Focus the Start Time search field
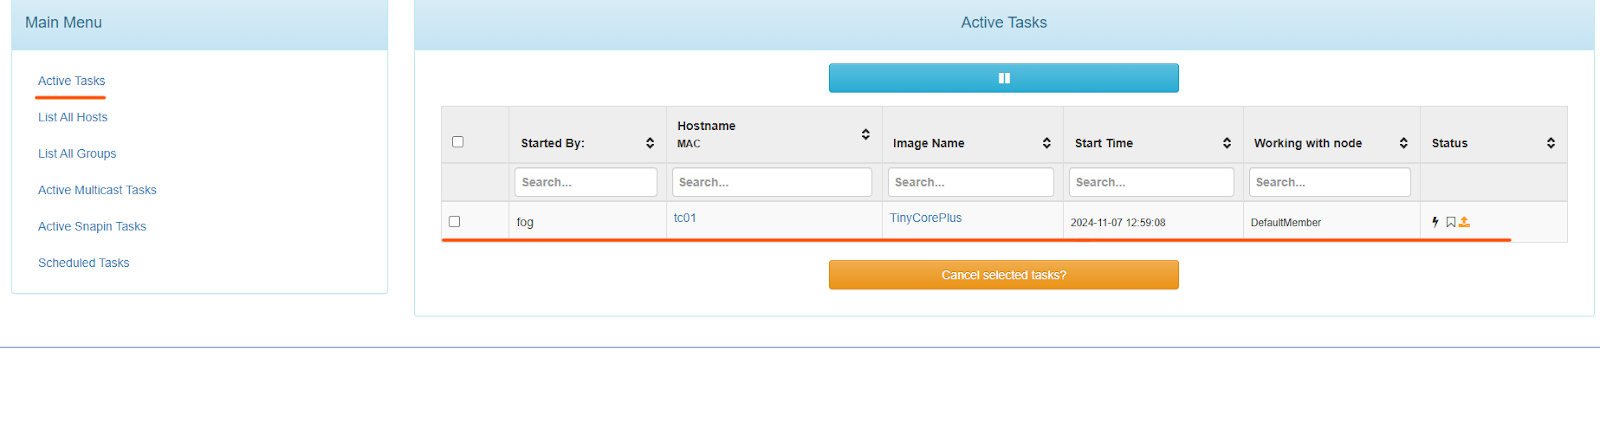The height and width of the screenshot is (430, 1600). pos(1151,182)
